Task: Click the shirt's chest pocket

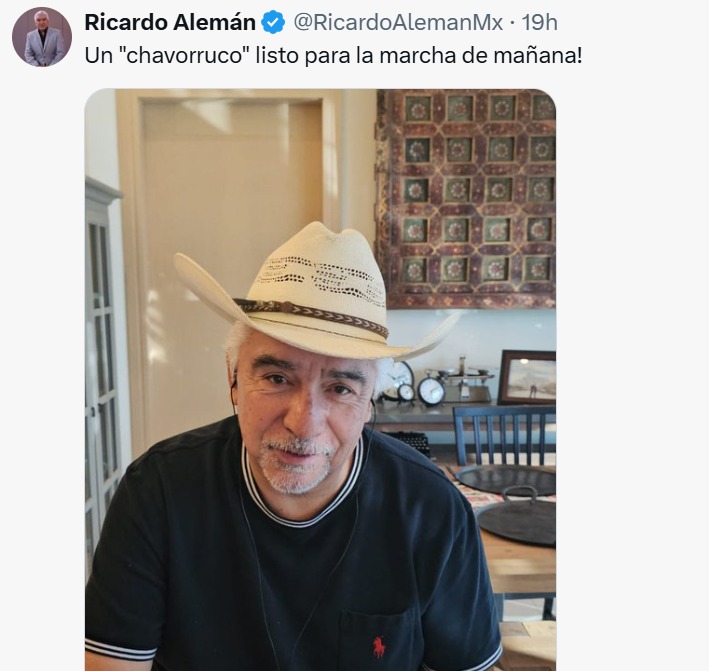Action: (x=379, y=638)
